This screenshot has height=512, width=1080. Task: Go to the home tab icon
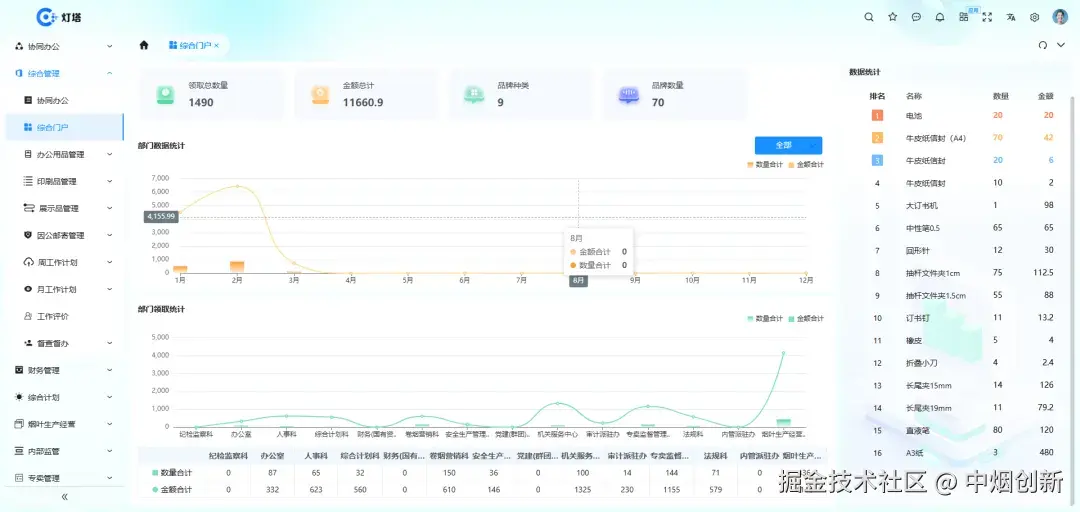(x=144, y=45)
